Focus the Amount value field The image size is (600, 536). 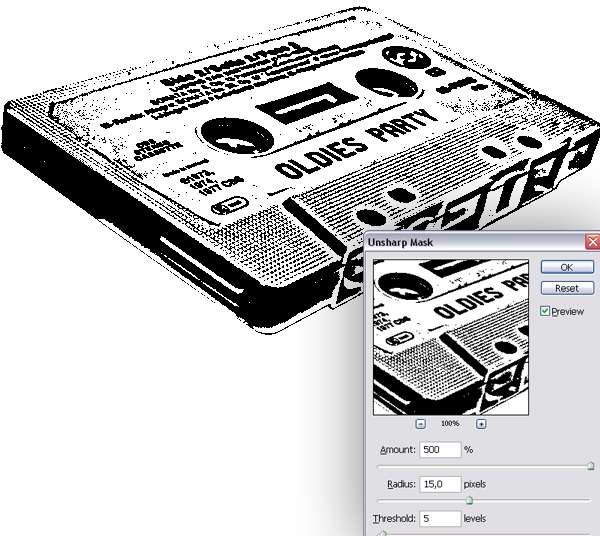pos(439,450)
